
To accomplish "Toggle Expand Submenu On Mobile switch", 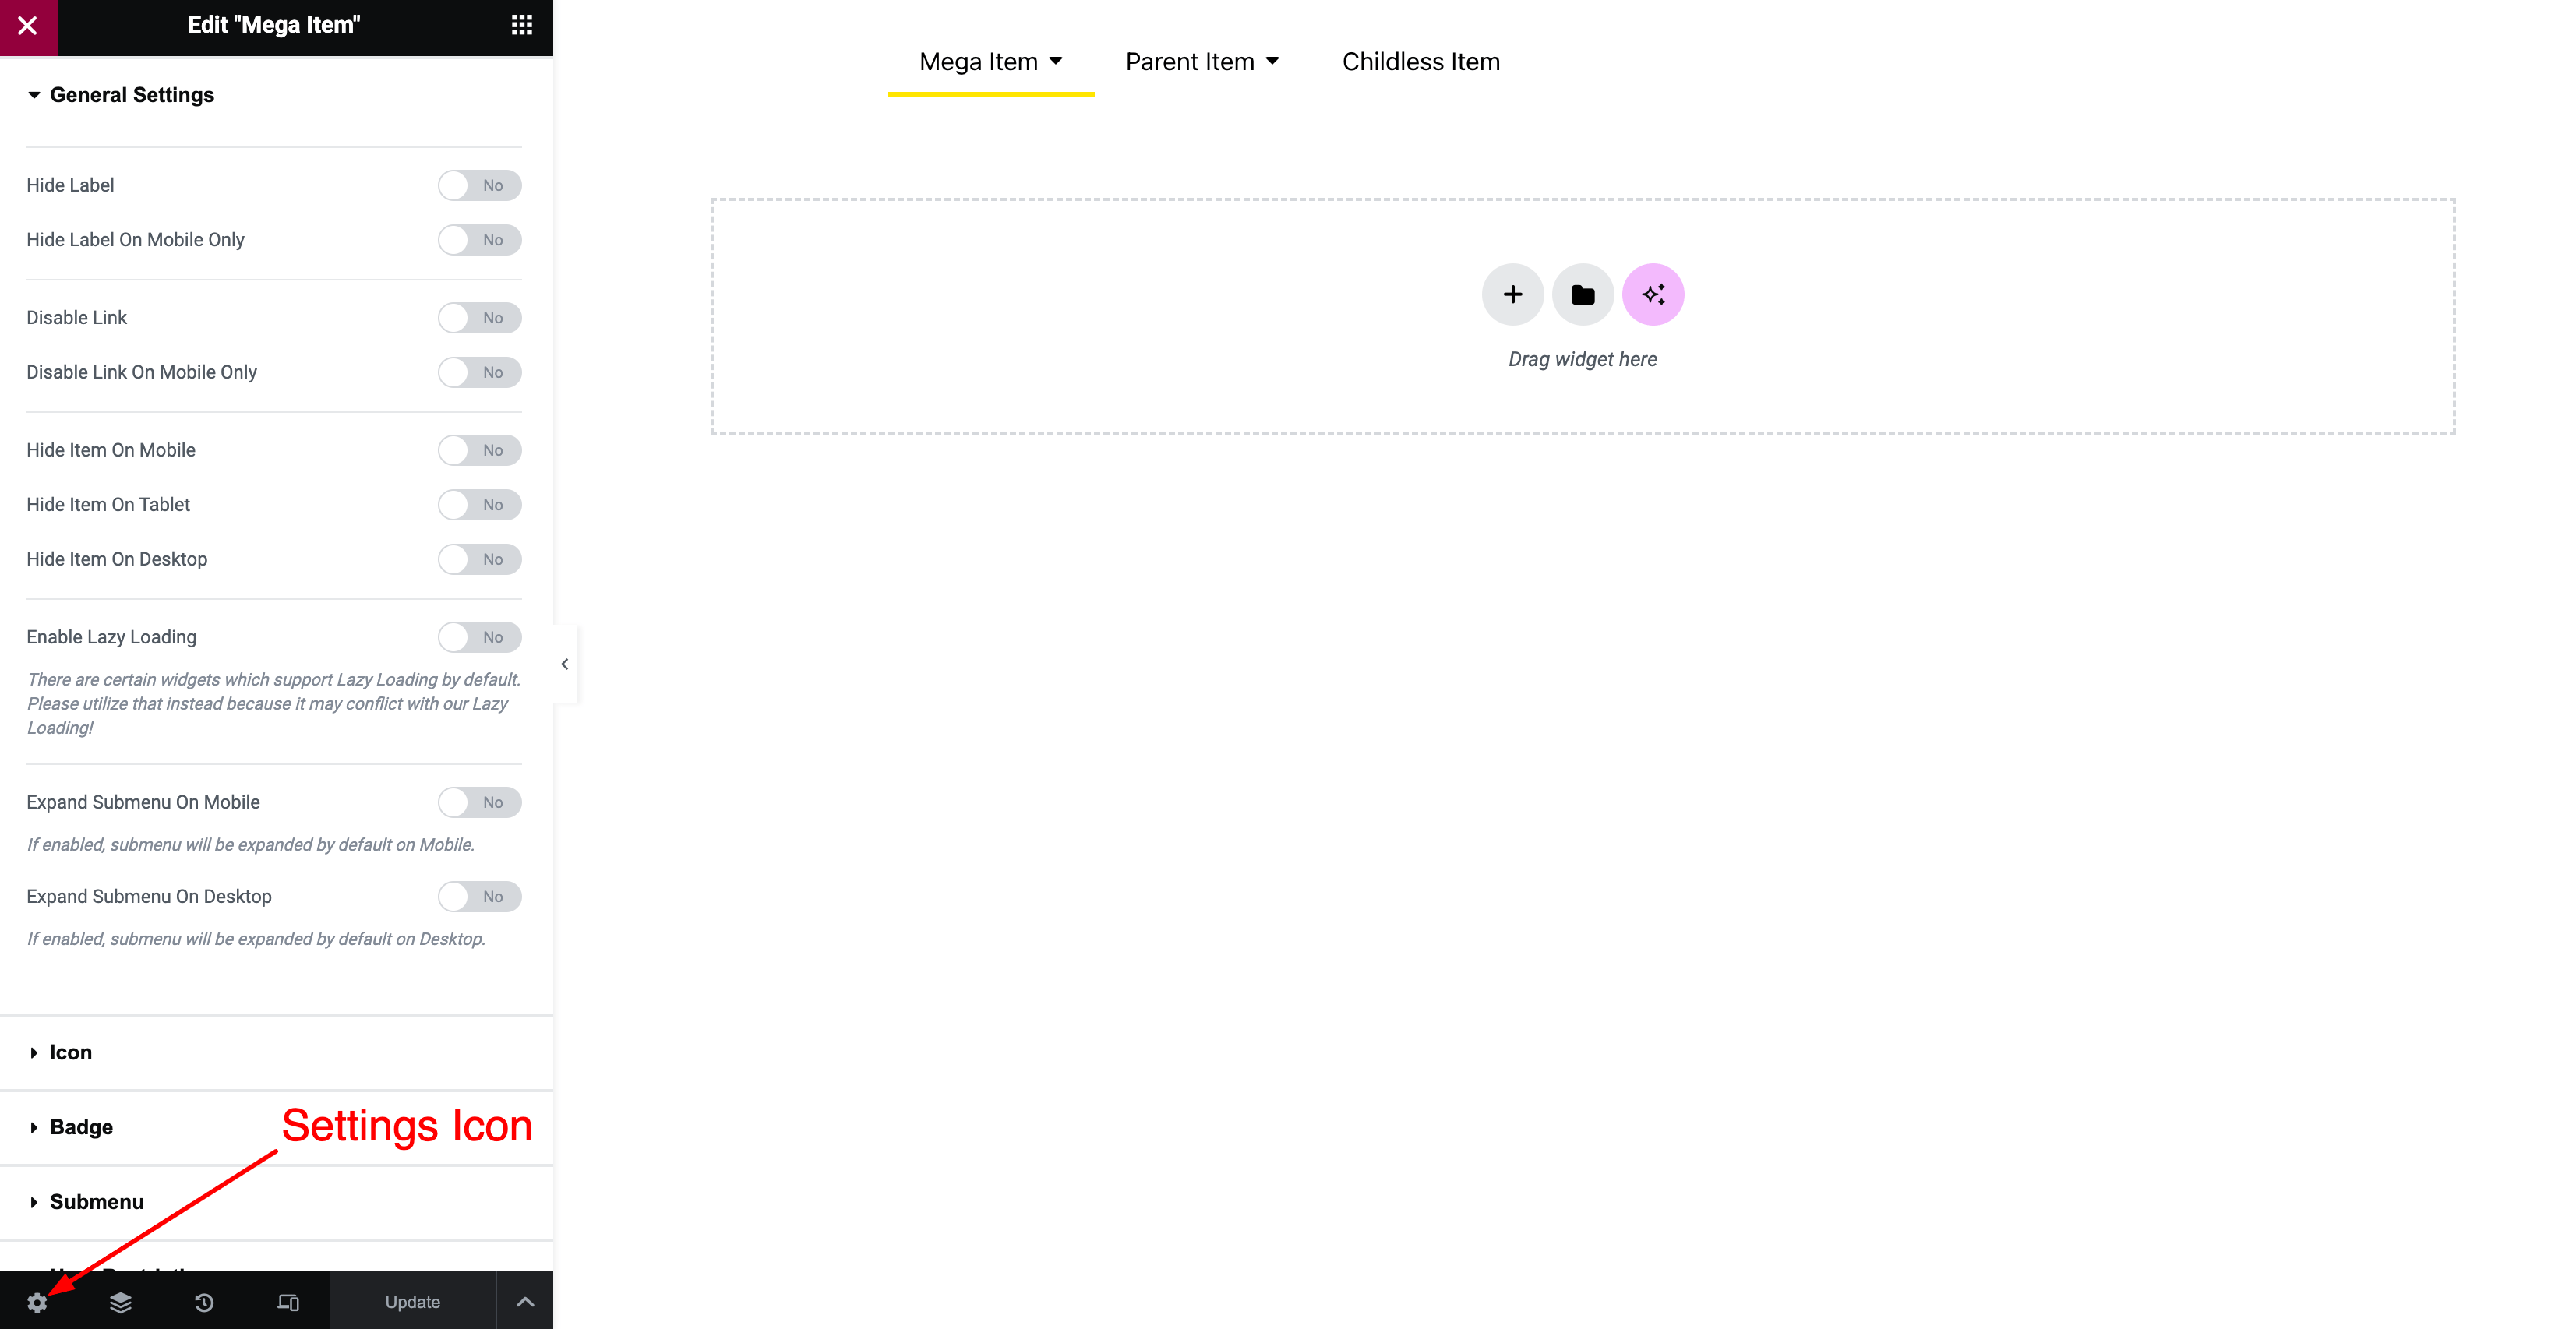I will click(479, 802).
